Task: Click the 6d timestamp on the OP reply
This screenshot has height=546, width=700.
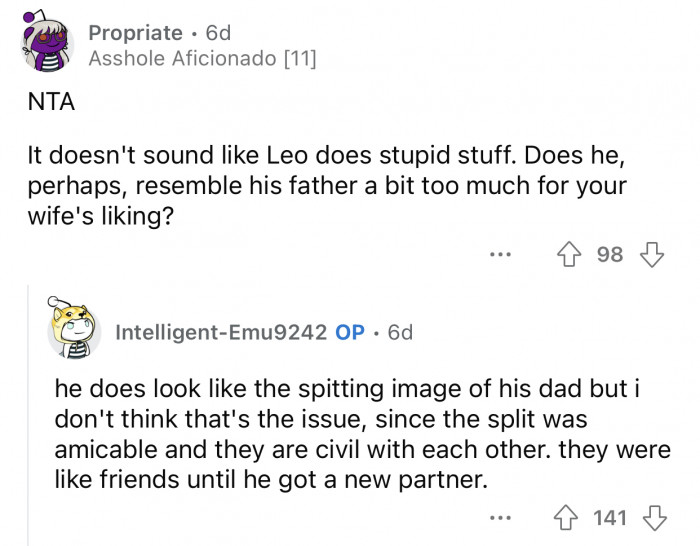Action: click(x=400, y=332)
